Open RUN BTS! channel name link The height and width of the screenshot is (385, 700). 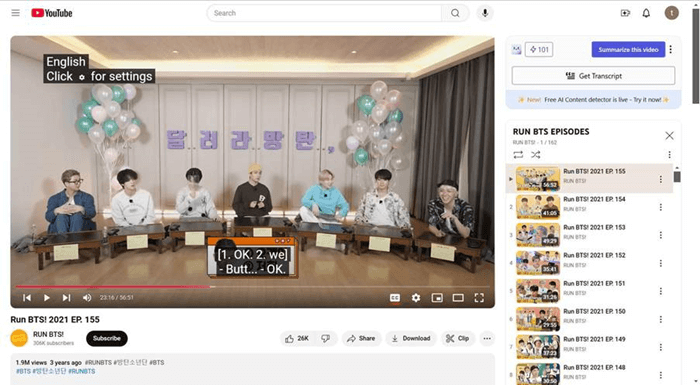click(x=48, y=334)
